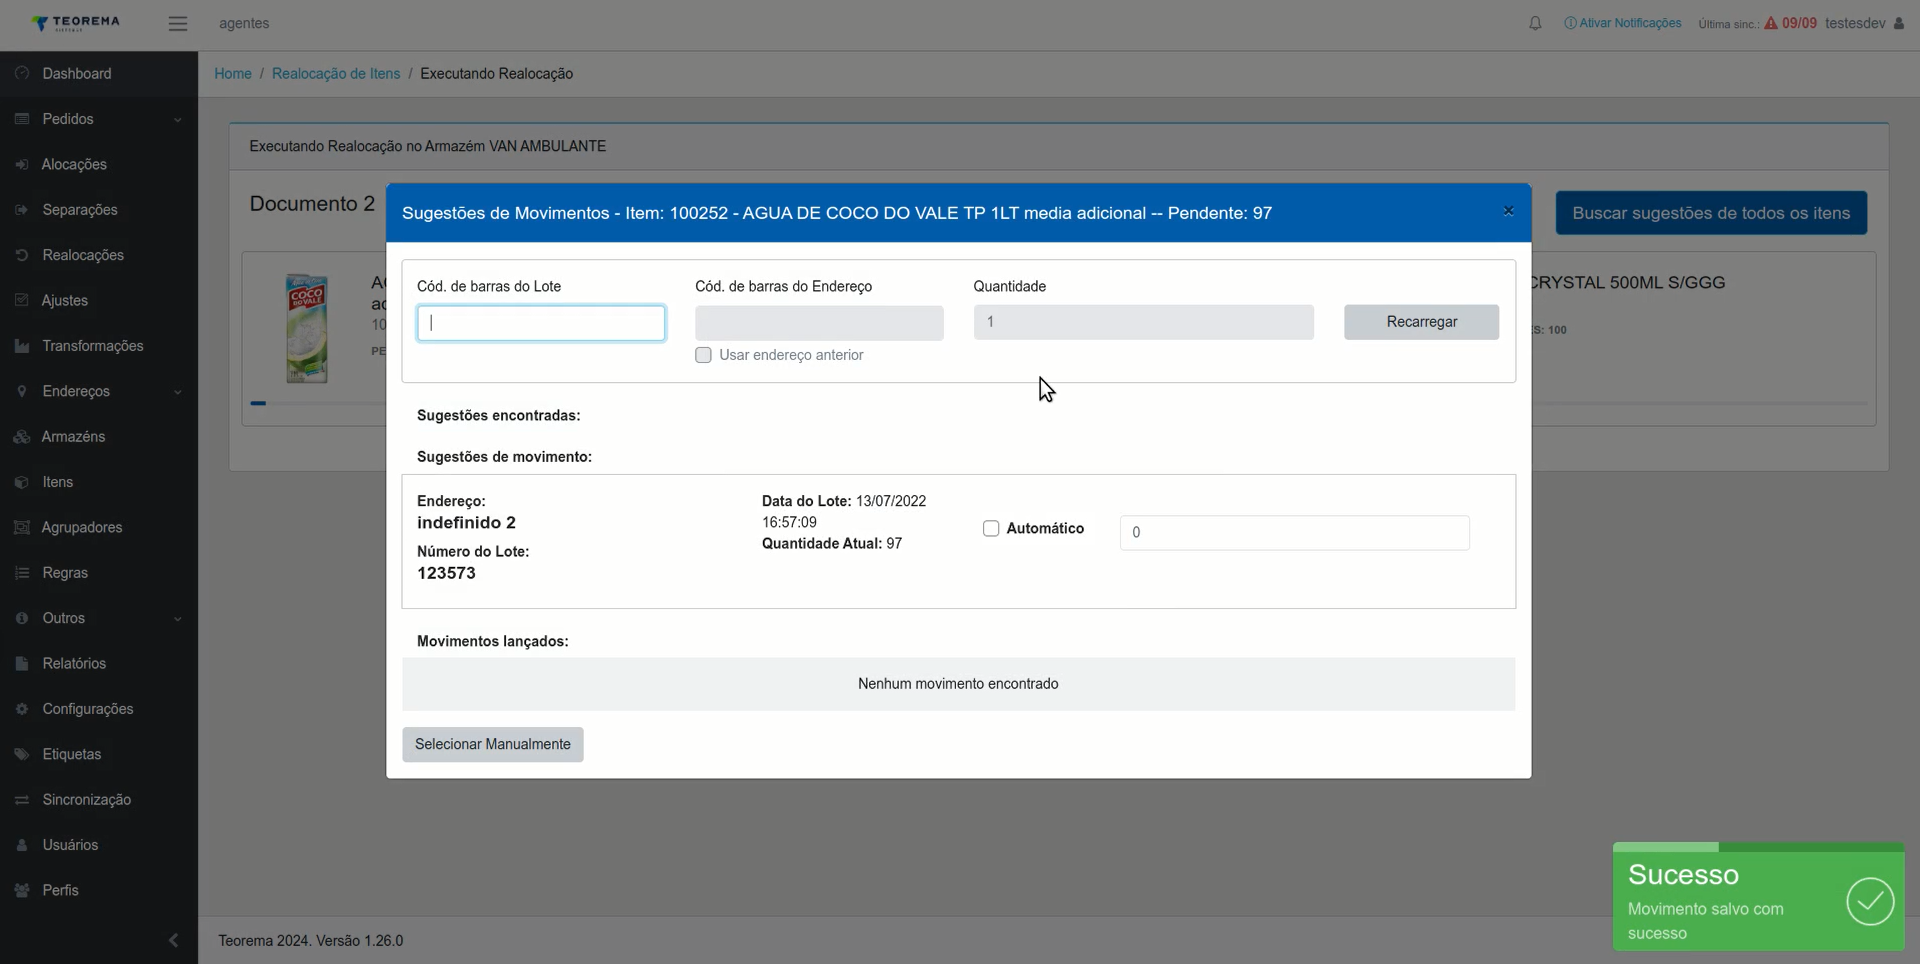
Task: Click the user profile icon beside testesdev
Action: 1899,23
